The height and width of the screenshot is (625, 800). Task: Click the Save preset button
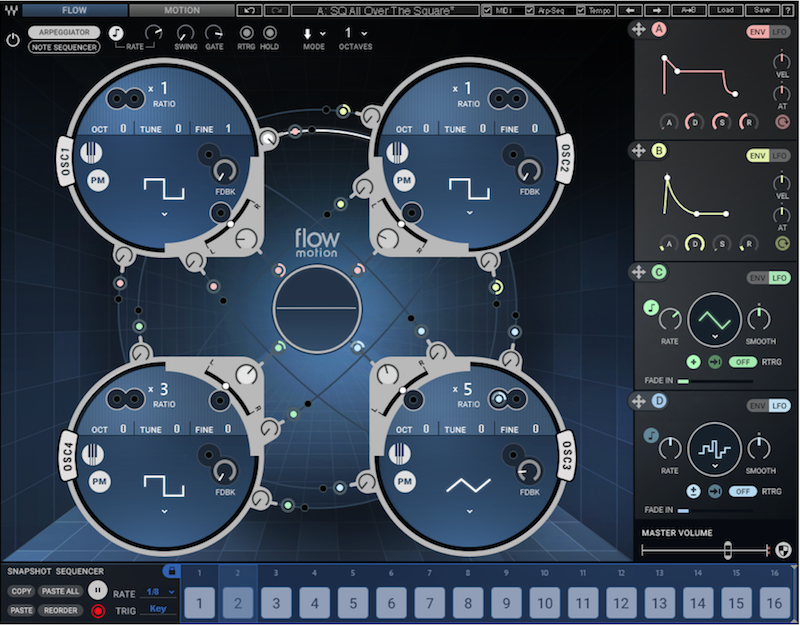click(x=762, y=10)
